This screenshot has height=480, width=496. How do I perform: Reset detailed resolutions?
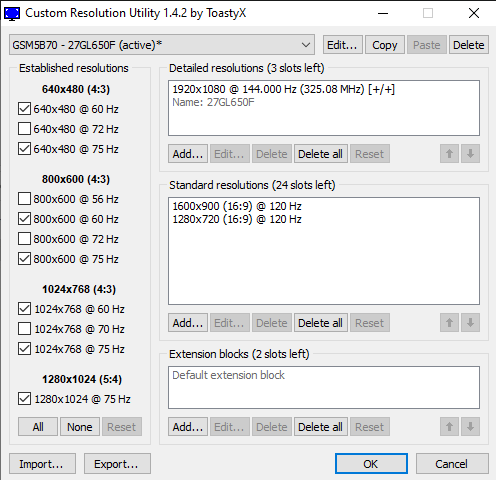tap(370, 154)
